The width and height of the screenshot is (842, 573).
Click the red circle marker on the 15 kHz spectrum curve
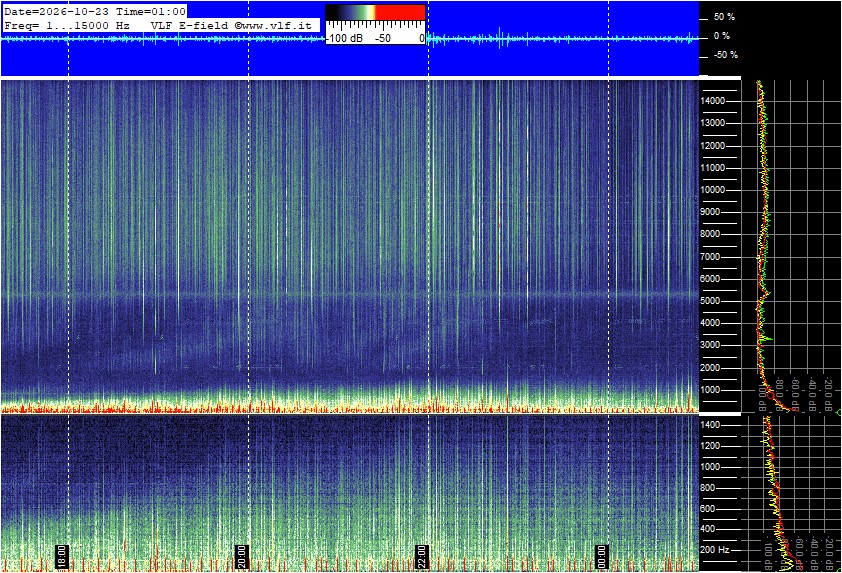pyautogui.click(x=771, y=396)
